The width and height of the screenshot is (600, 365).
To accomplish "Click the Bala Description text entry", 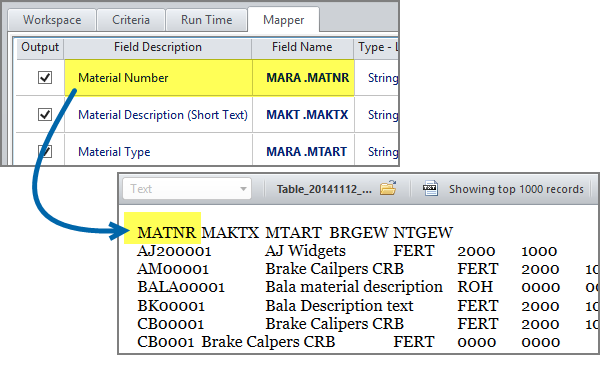I will click(339, 305).
